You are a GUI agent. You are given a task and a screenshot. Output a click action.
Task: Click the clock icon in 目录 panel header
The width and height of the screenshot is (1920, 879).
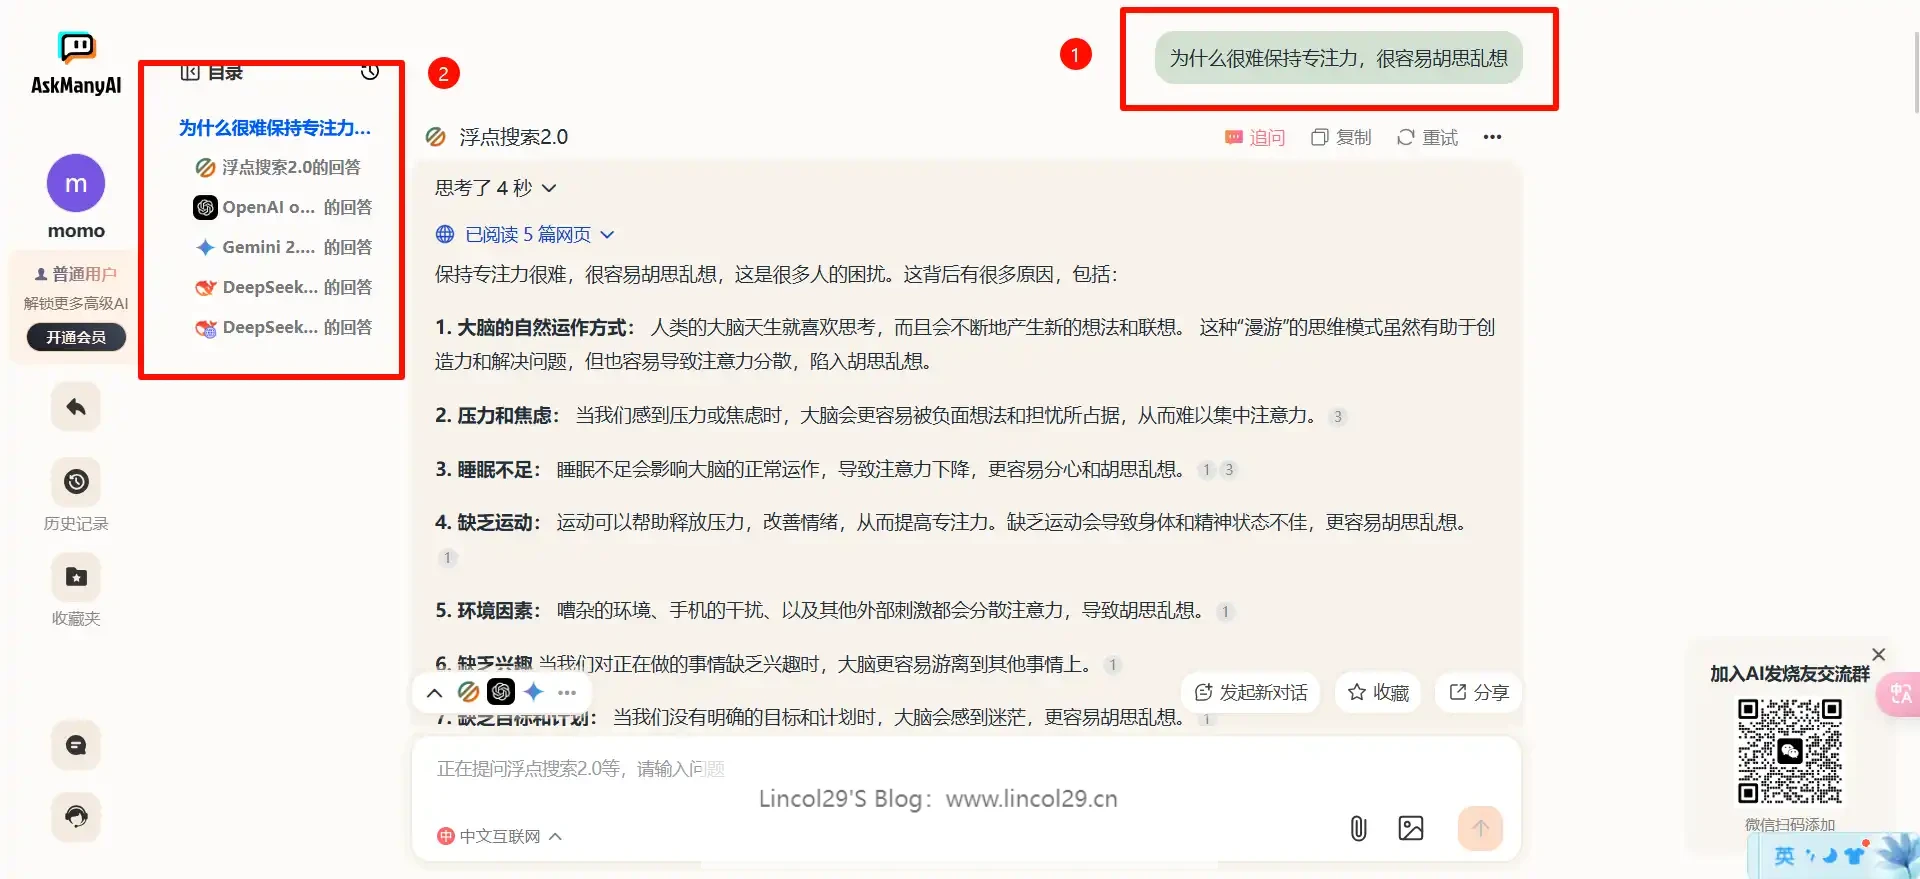point(370,72)
